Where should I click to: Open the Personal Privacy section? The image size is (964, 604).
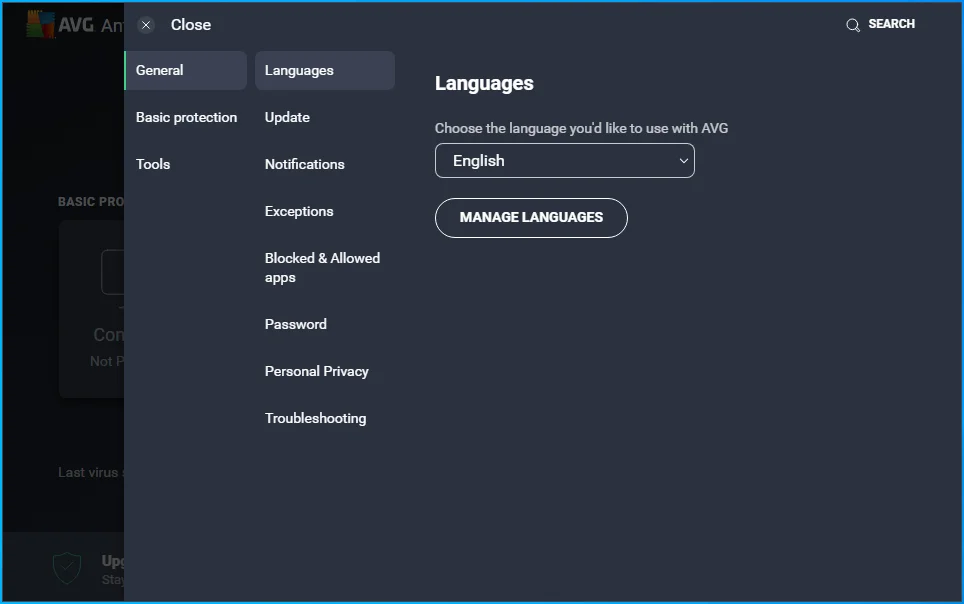tap(317, 372)
